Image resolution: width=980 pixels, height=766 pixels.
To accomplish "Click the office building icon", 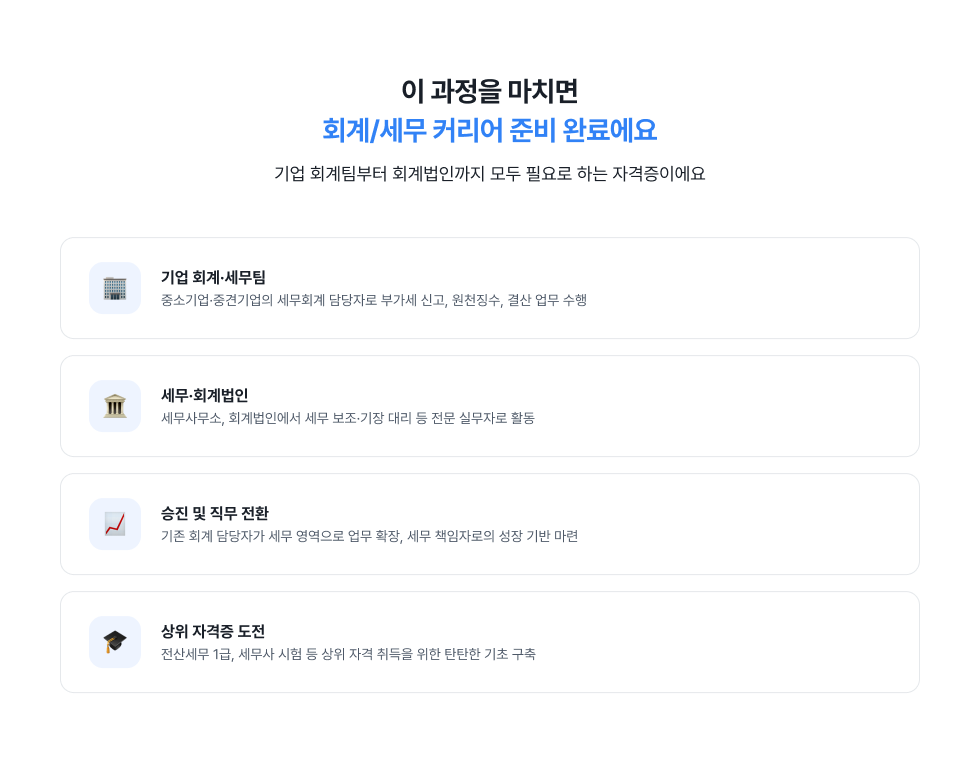I will (x=115, y=288).
